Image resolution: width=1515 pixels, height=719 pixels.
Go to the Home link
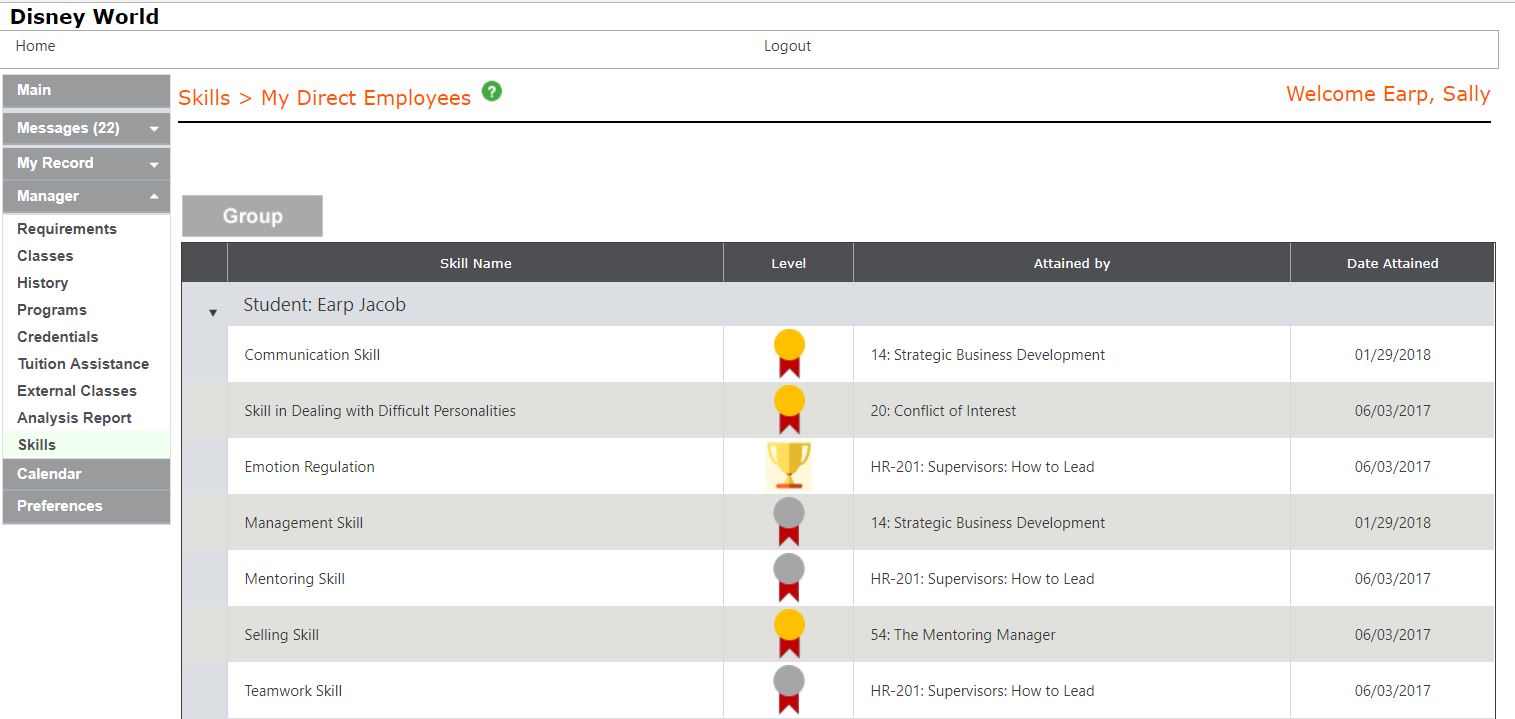35,46
